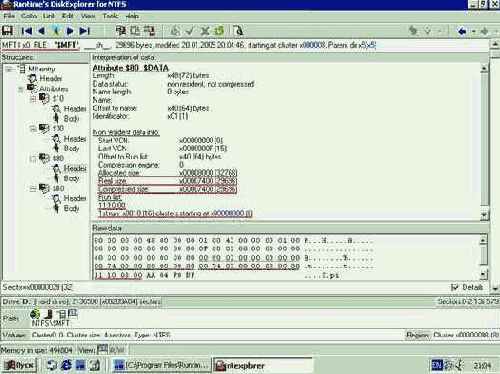The width and height of the screenshot is (500, 374).
Task: Click the drive icon in Path bar
Action: 35,314
